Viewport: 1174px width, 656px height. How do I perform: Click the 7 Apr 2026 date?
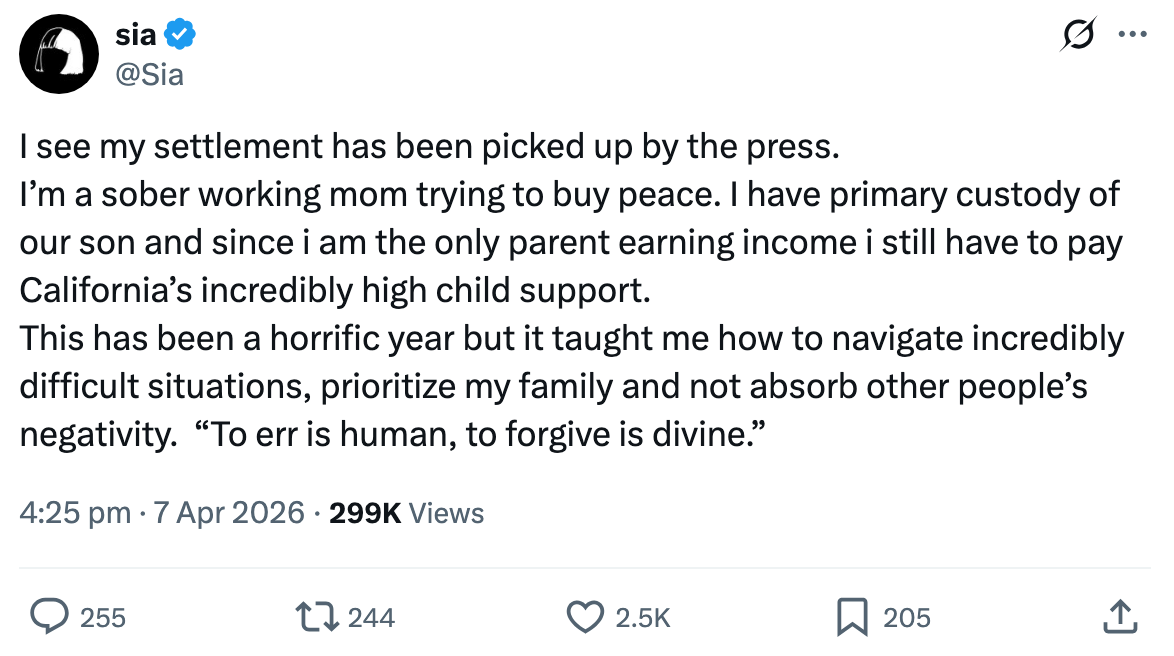click(228, 513)
